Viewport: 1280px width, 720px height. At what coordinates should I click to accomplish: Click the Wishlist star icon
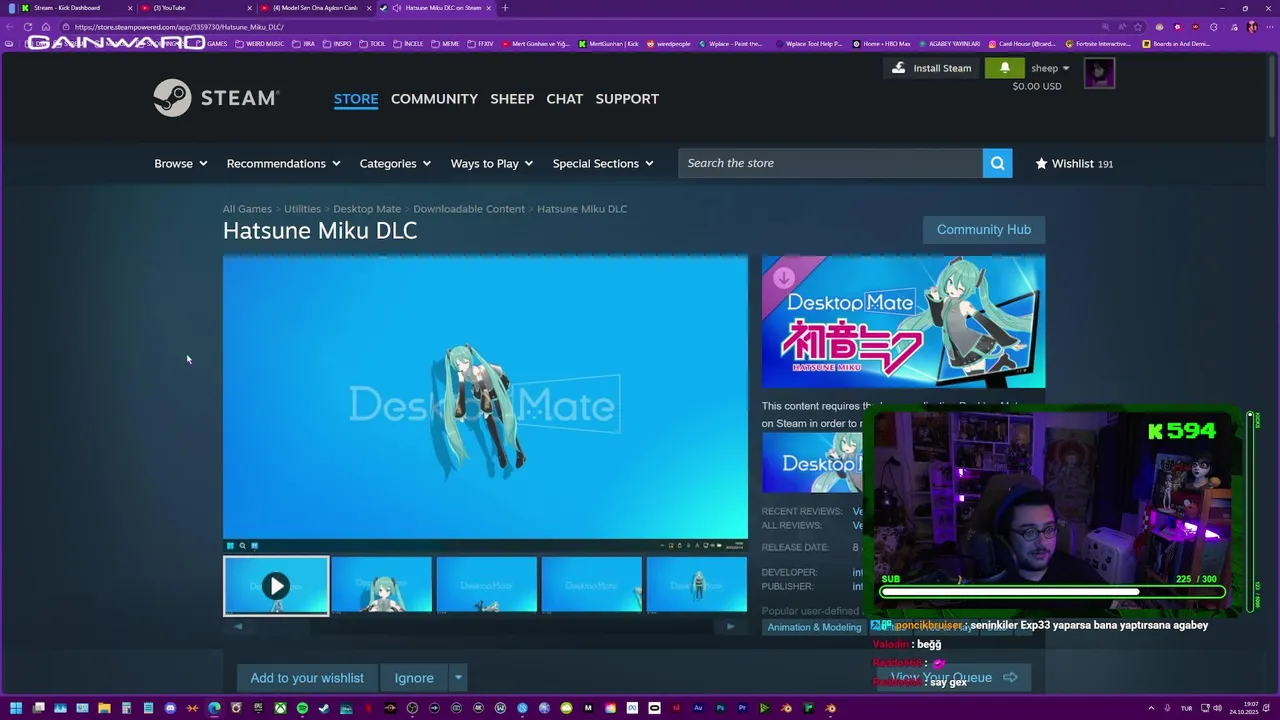(1041, 163)
